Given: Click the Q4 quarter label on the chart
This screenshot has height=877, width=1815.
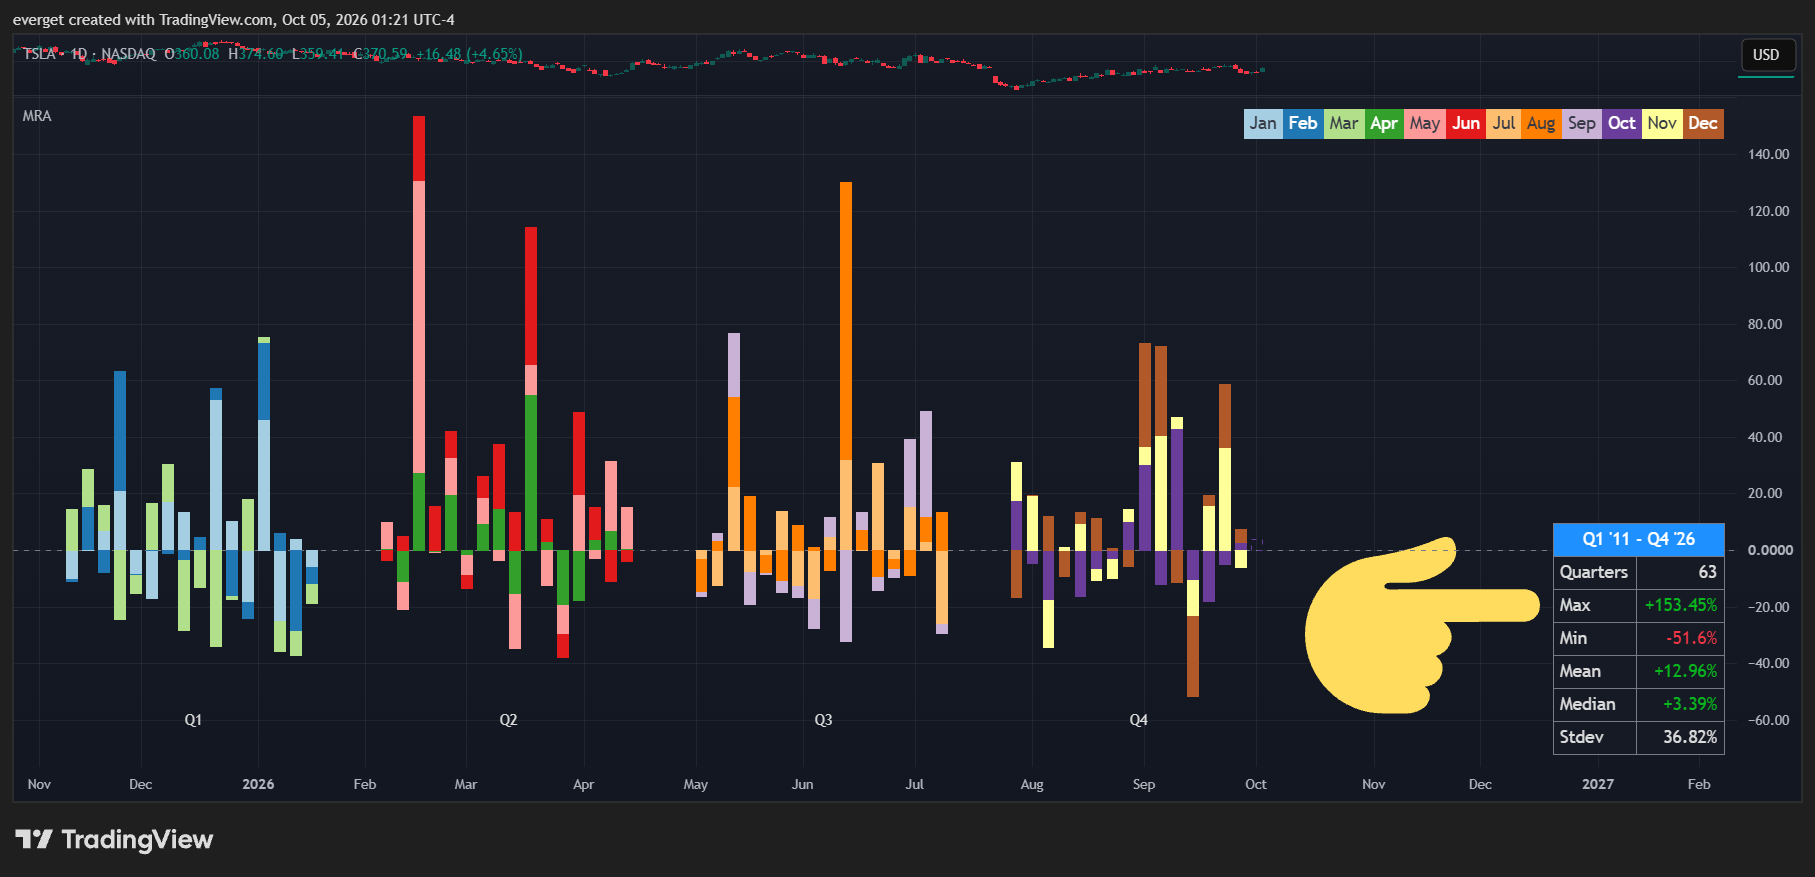Looking at the screenshot, I should [1138, 720].
